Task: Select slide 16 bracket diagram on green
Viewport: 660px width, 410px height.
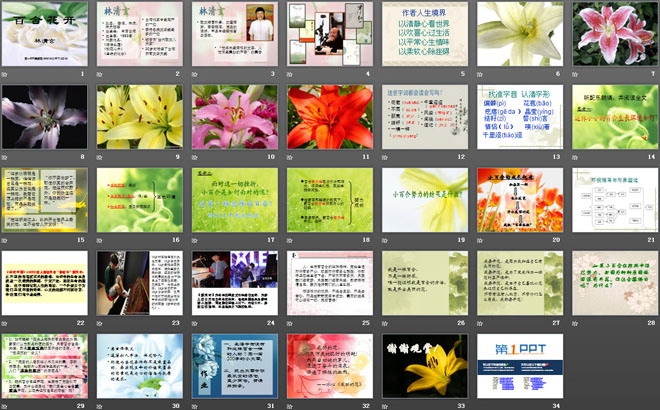Action: point(140,200)
